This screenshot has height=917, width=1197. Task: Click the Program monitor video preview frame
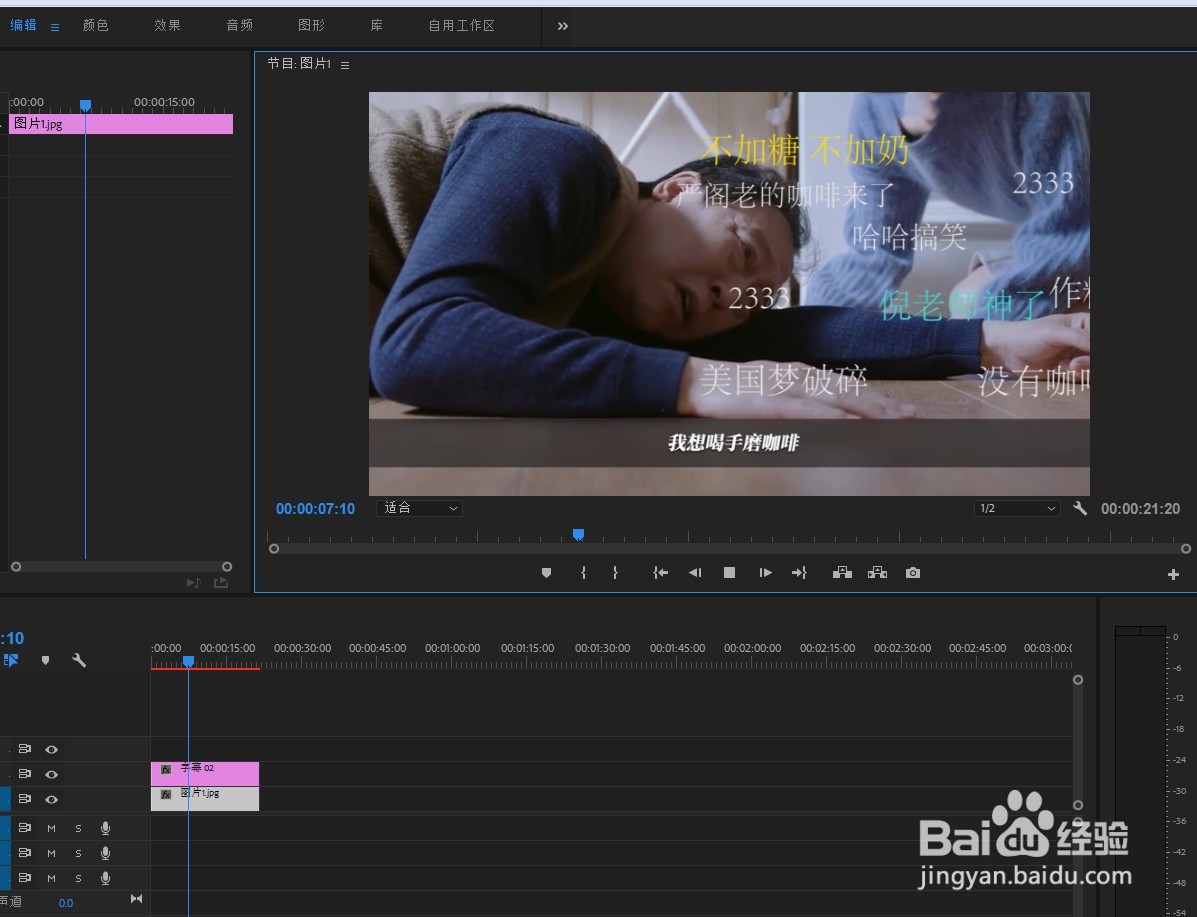coord(729,294)
